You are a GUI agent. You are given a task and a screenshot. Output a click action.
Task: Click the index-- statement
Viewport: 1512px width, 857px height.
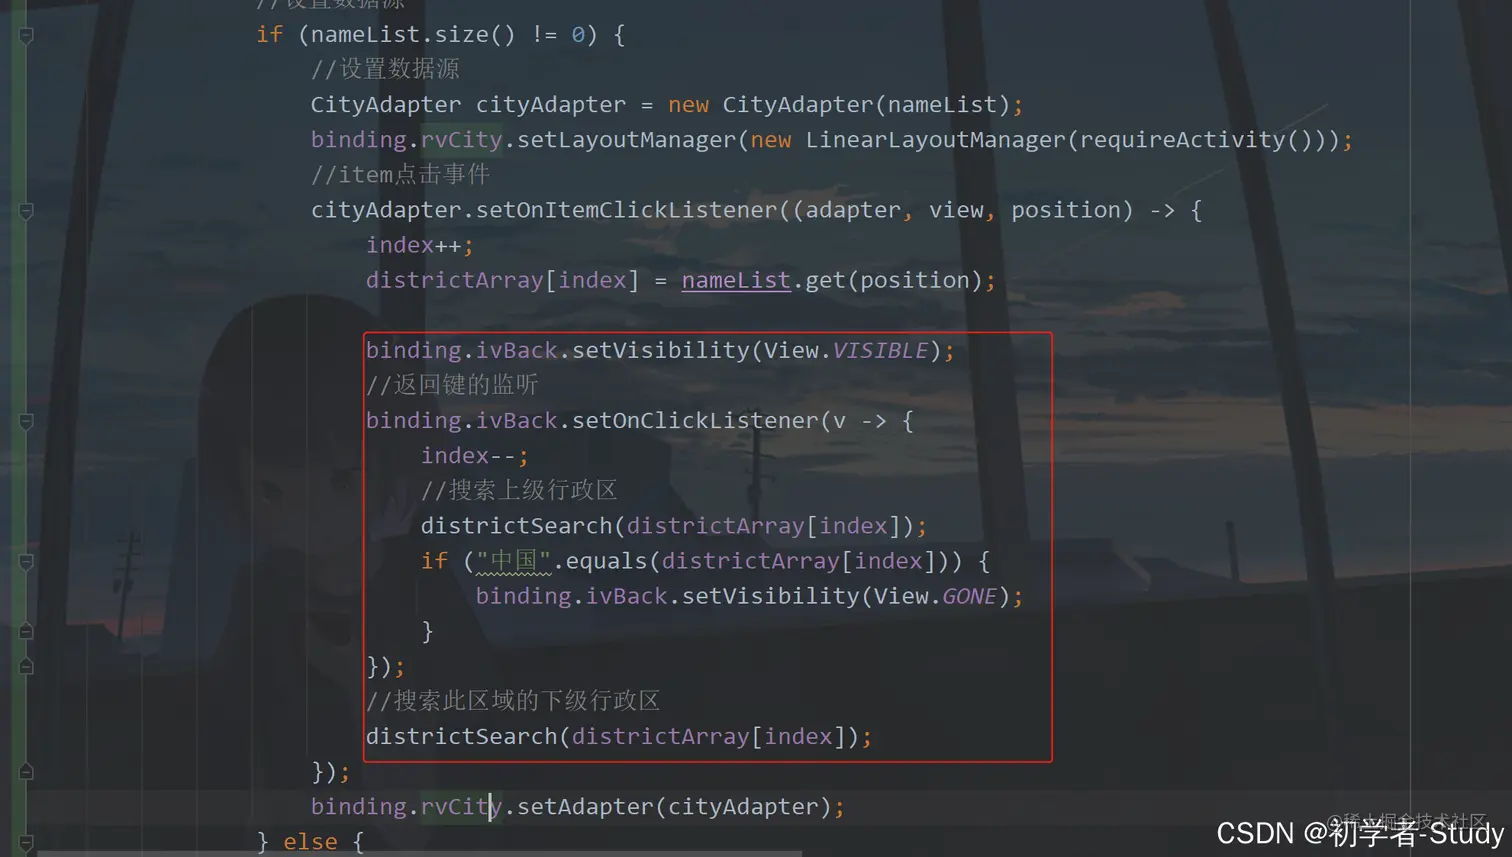475,456
